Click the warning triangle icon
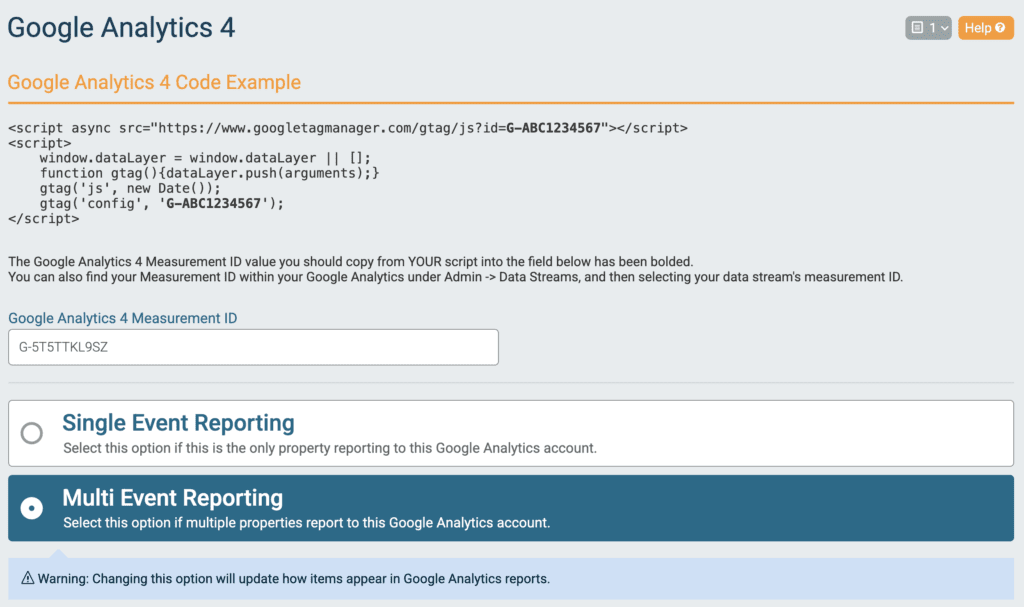The width and height of the screenshot is (1024, 607). 28,578
